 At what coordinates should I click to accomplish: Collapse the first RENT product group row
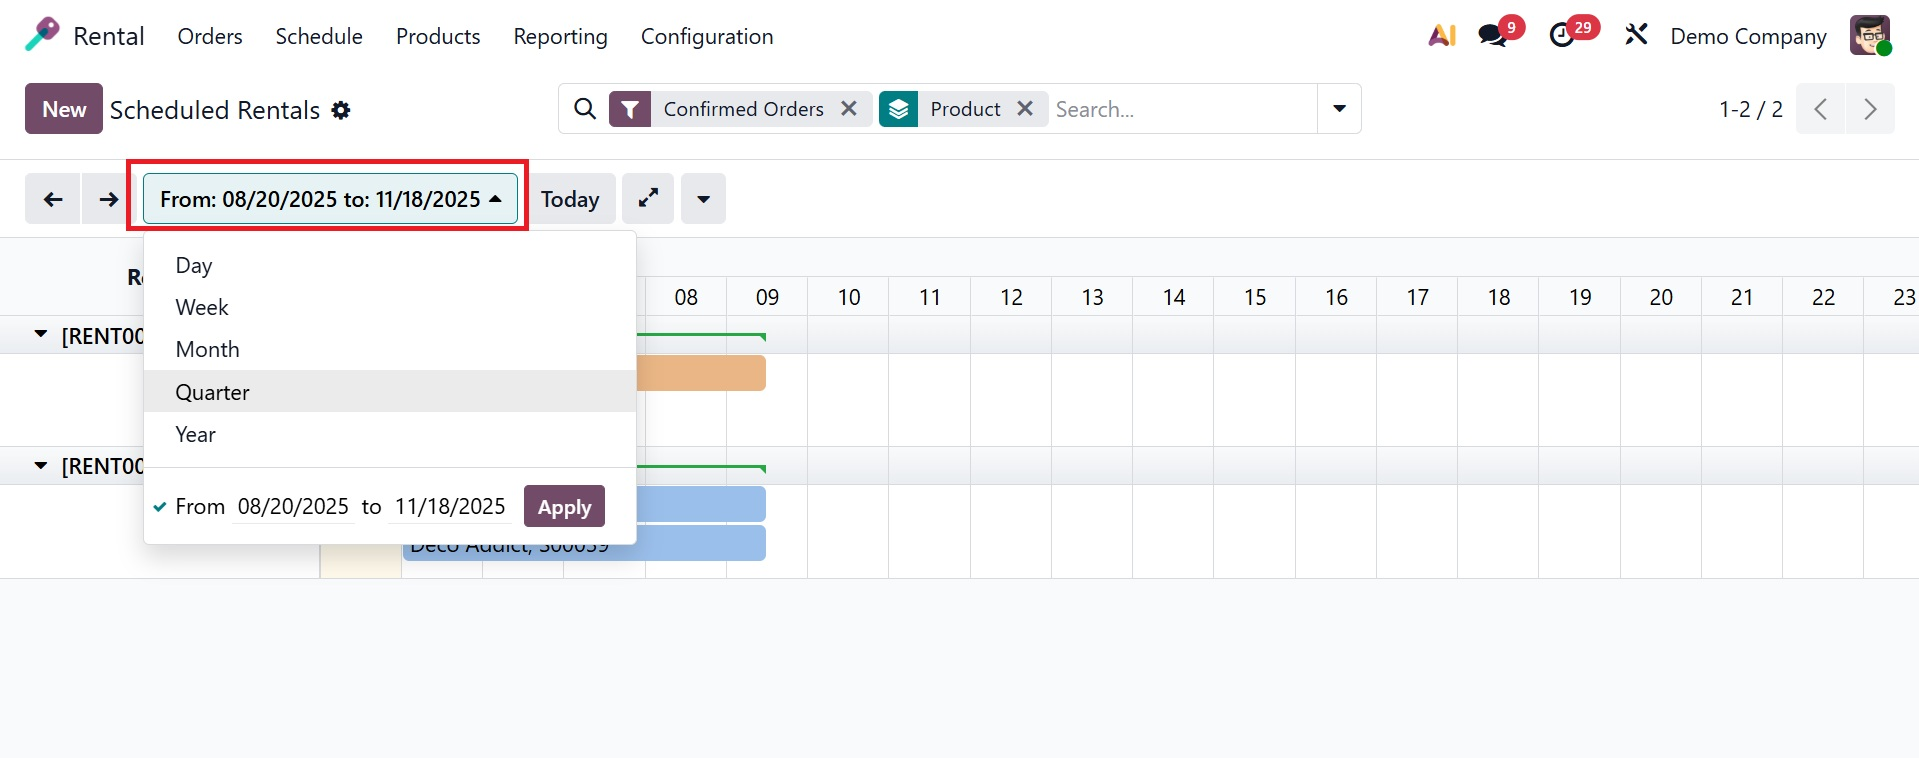pyautogui.click(x=41, y=335)
